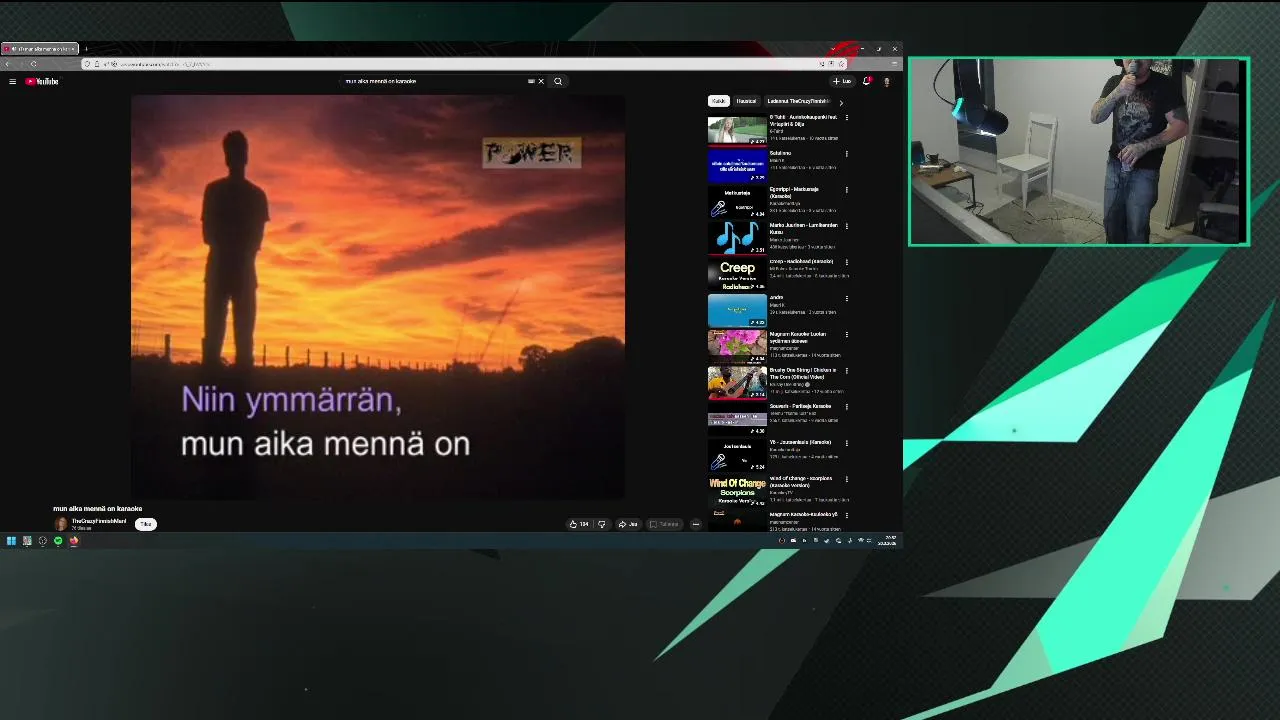The image size is (1280, 720).
Task: Open the Creep Radiohead karaoke thumbnail
Action: pyautogui.click(x=737, y=274)
